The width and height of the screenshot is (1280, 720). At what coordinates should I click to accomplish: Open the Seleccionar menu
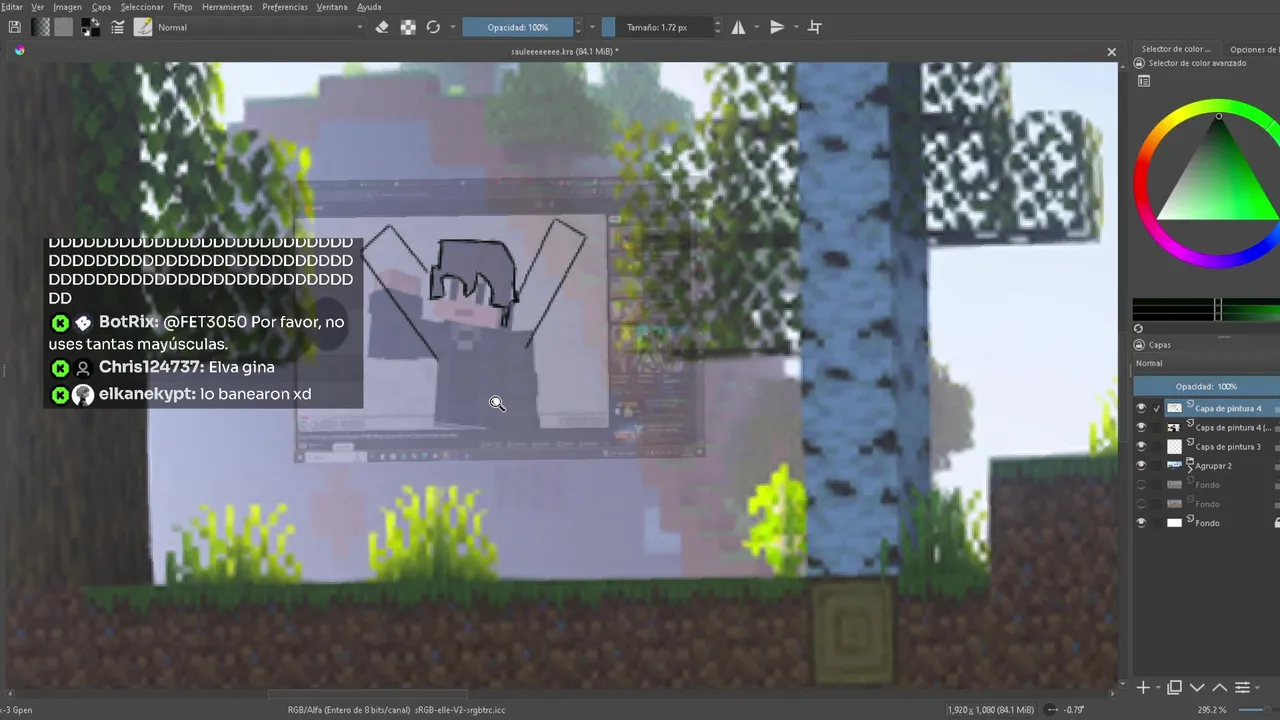tap(142, 7)
